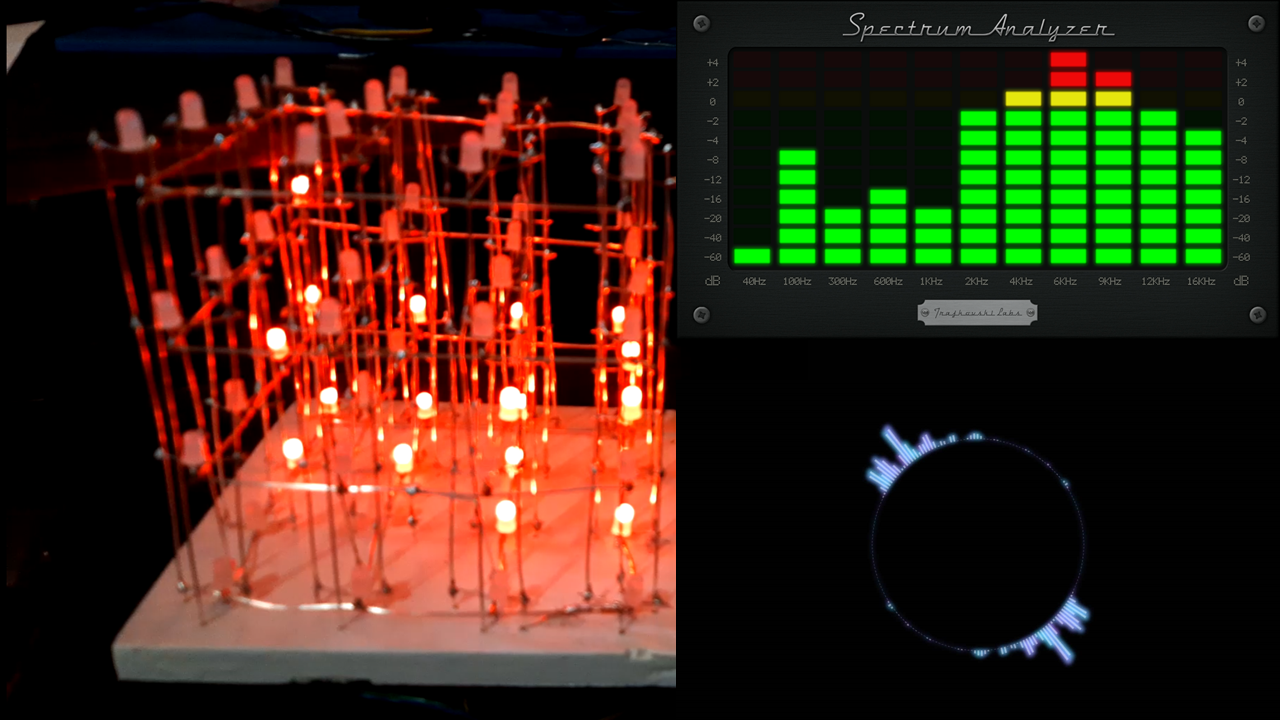Choose the 6KHz frequency band label
The width and height of the screenshot is (1280, 720).
[1065, 282]
